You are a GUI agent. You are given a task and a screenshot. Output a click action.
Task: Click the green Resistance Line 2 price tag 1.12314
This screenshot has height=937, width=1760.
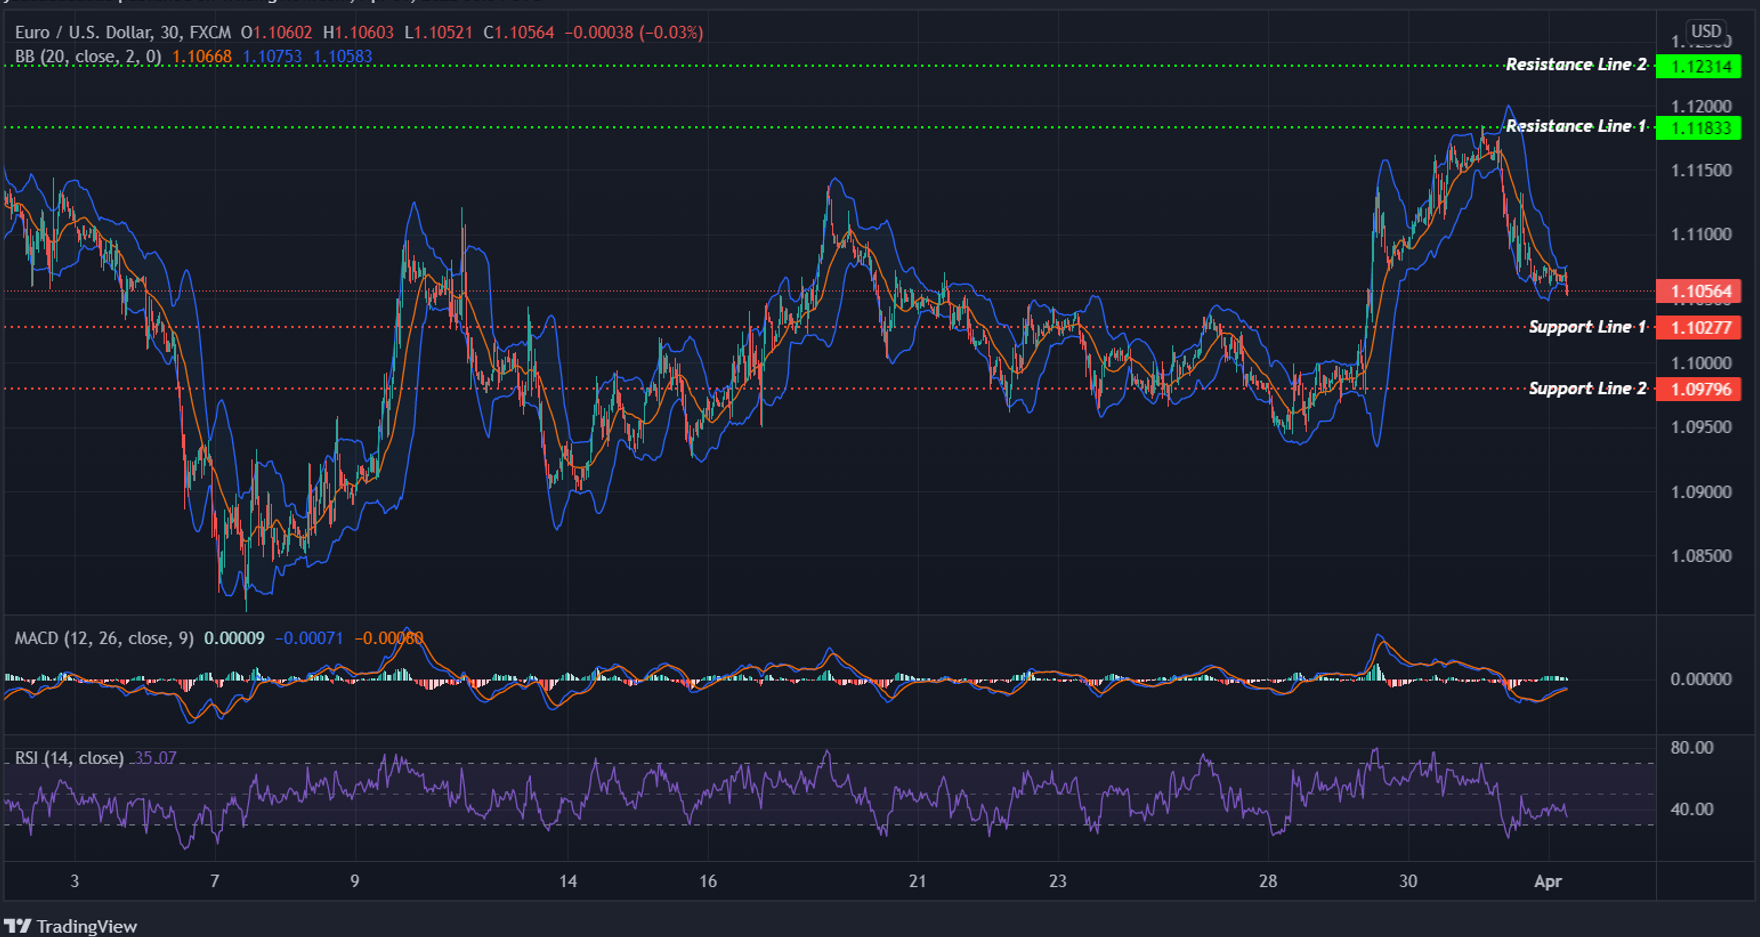click(1701, 66)
